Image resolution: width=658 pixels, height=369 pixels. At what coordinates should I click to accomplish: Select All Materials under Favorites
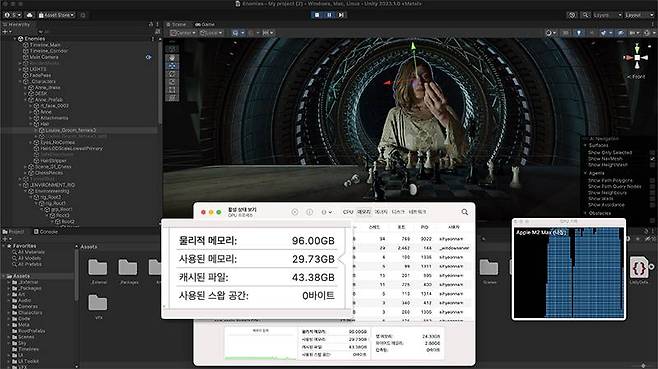pyautogui.click(x=31, y=252)
